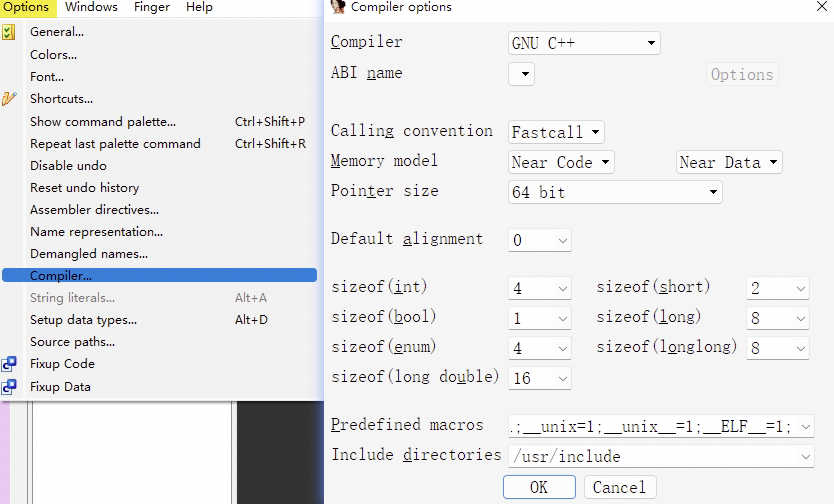Open the Finger menu
This screenshot has width=834, height=504.
tap(152, 7)
